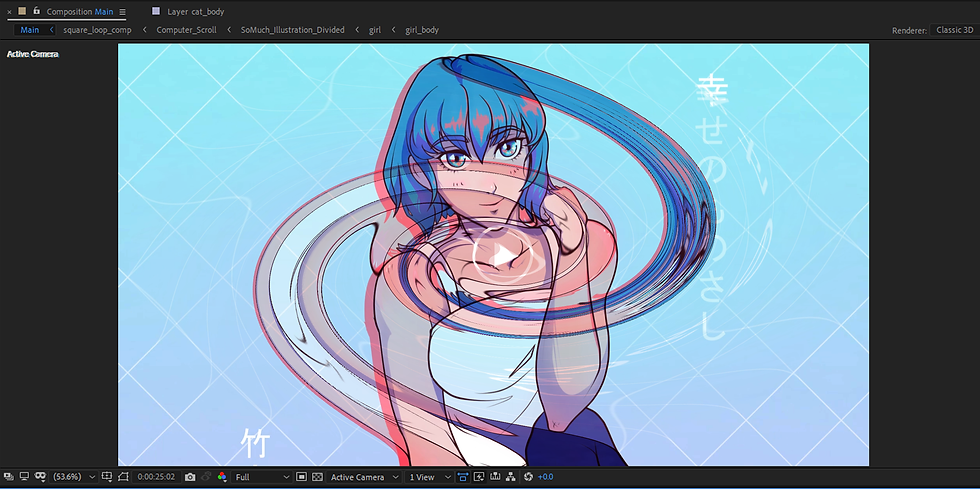
Task: Select the Composition Main tab
Action: tap(80, 12)
